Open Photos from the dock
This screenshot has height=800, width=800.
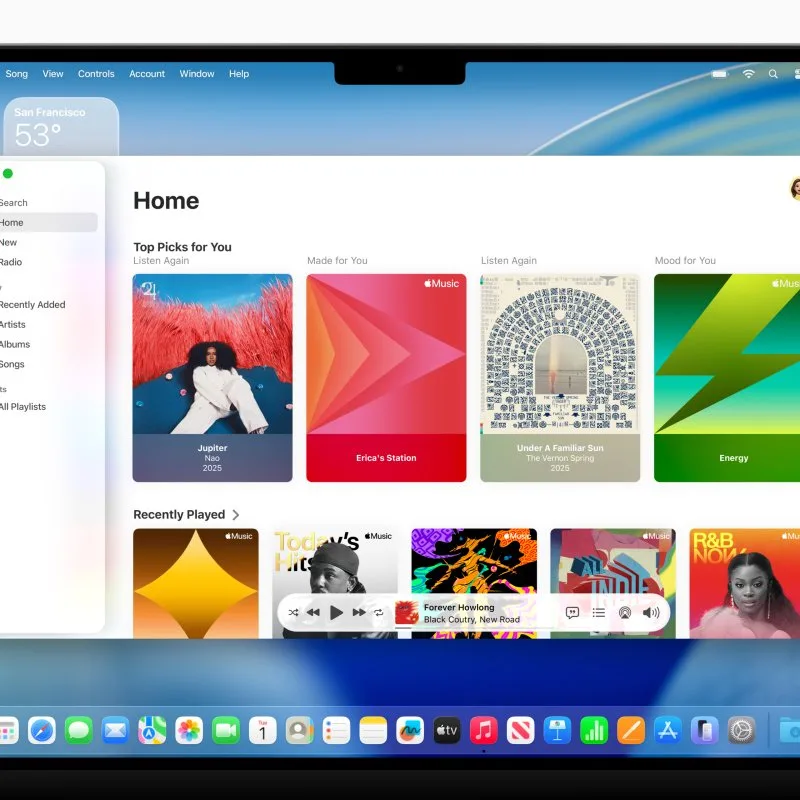189,731
